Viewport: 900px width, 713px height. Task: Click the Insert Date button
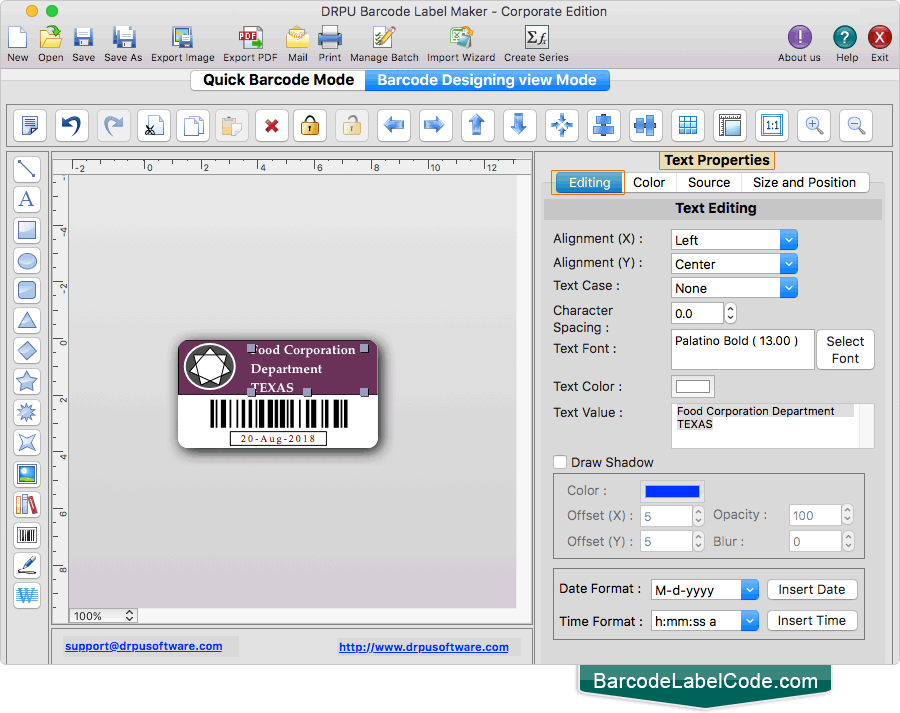click(812, 590)
